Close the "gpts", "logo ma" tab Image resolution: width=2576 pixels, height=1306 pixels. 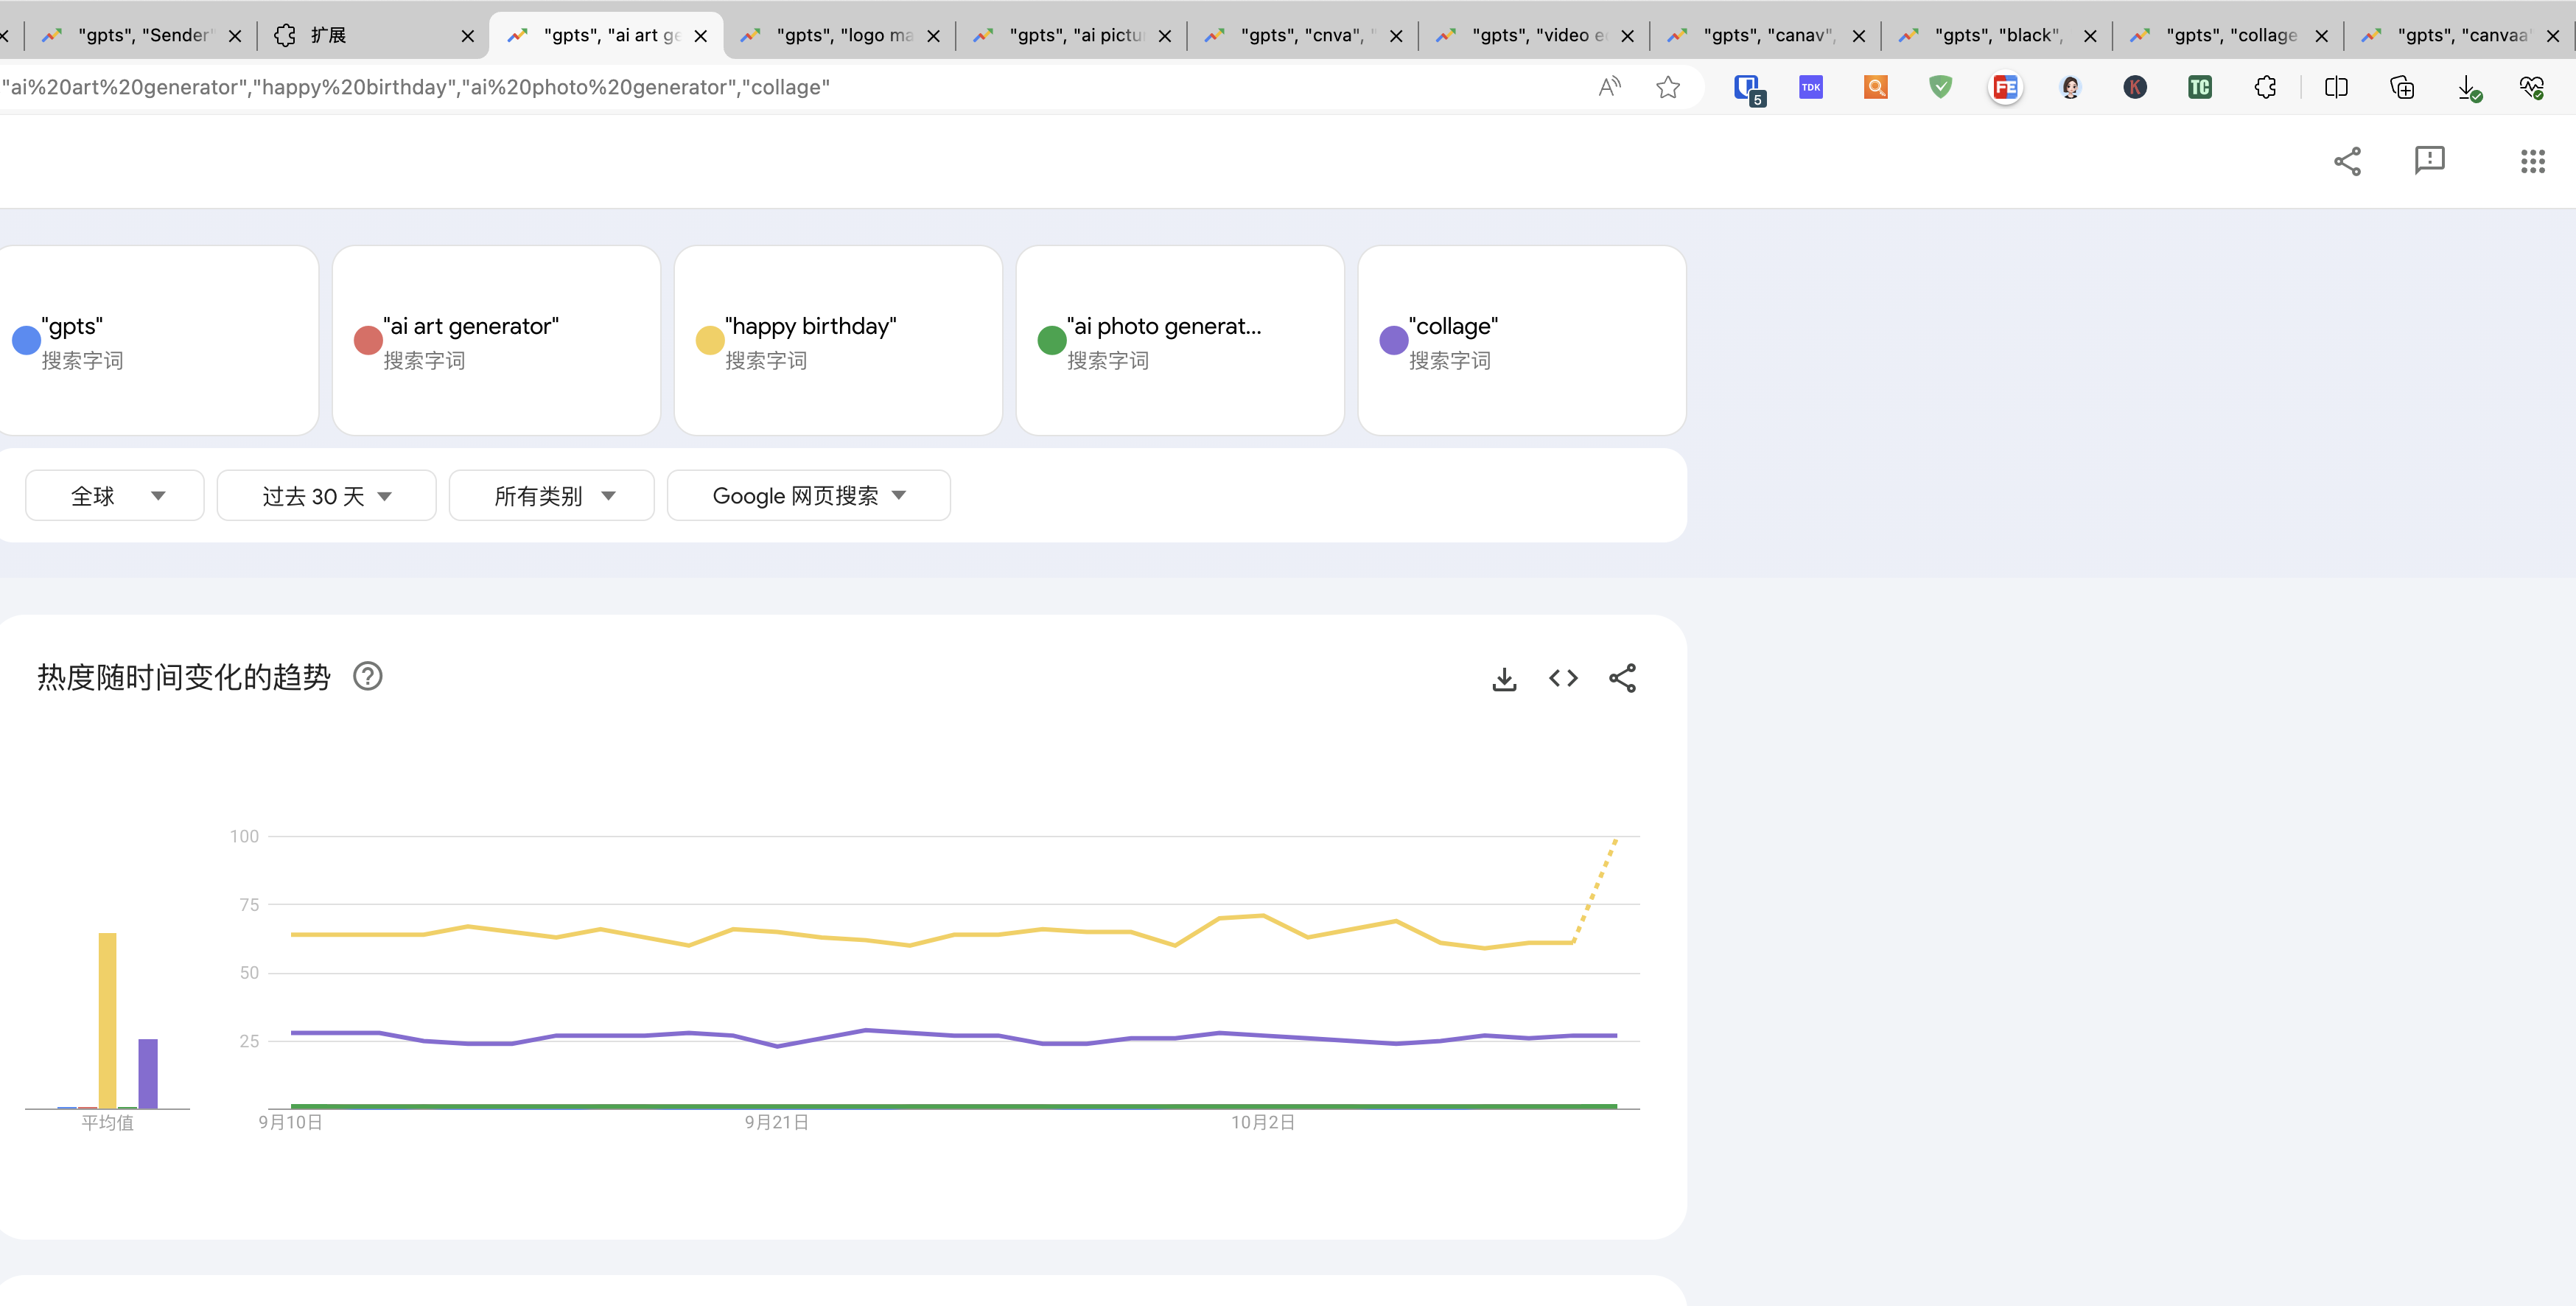pos(933,36)
